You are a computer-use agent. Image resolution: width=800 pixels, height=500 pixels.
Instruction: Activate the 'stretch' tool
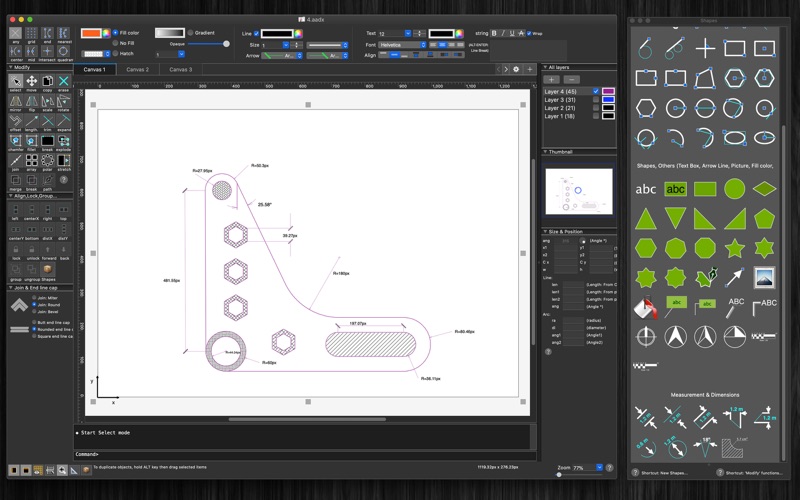[x=63, y=160]
